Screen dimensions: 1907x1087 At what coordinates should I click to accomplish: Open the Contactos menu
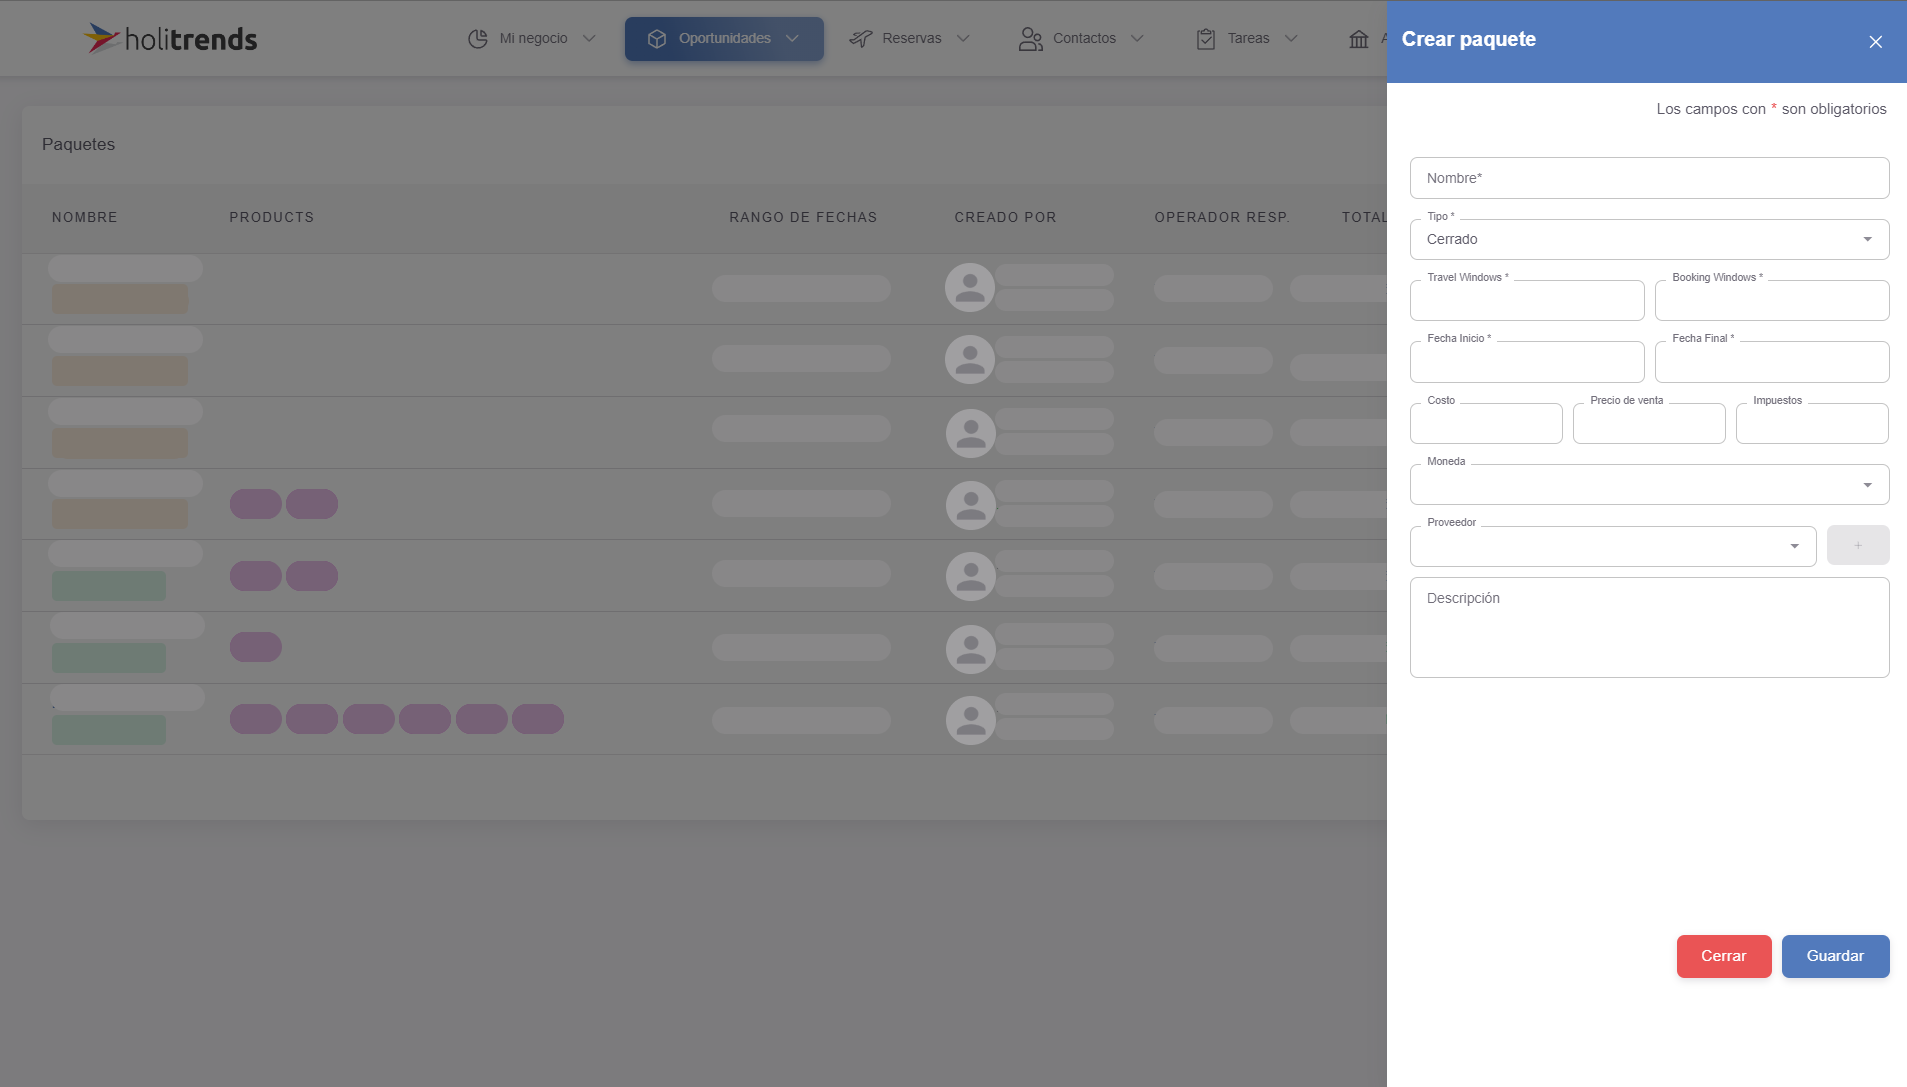pos(1081,39)
